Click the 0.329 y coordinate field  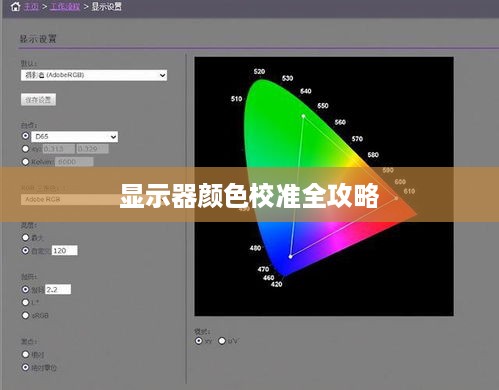[x=92, y=149]
